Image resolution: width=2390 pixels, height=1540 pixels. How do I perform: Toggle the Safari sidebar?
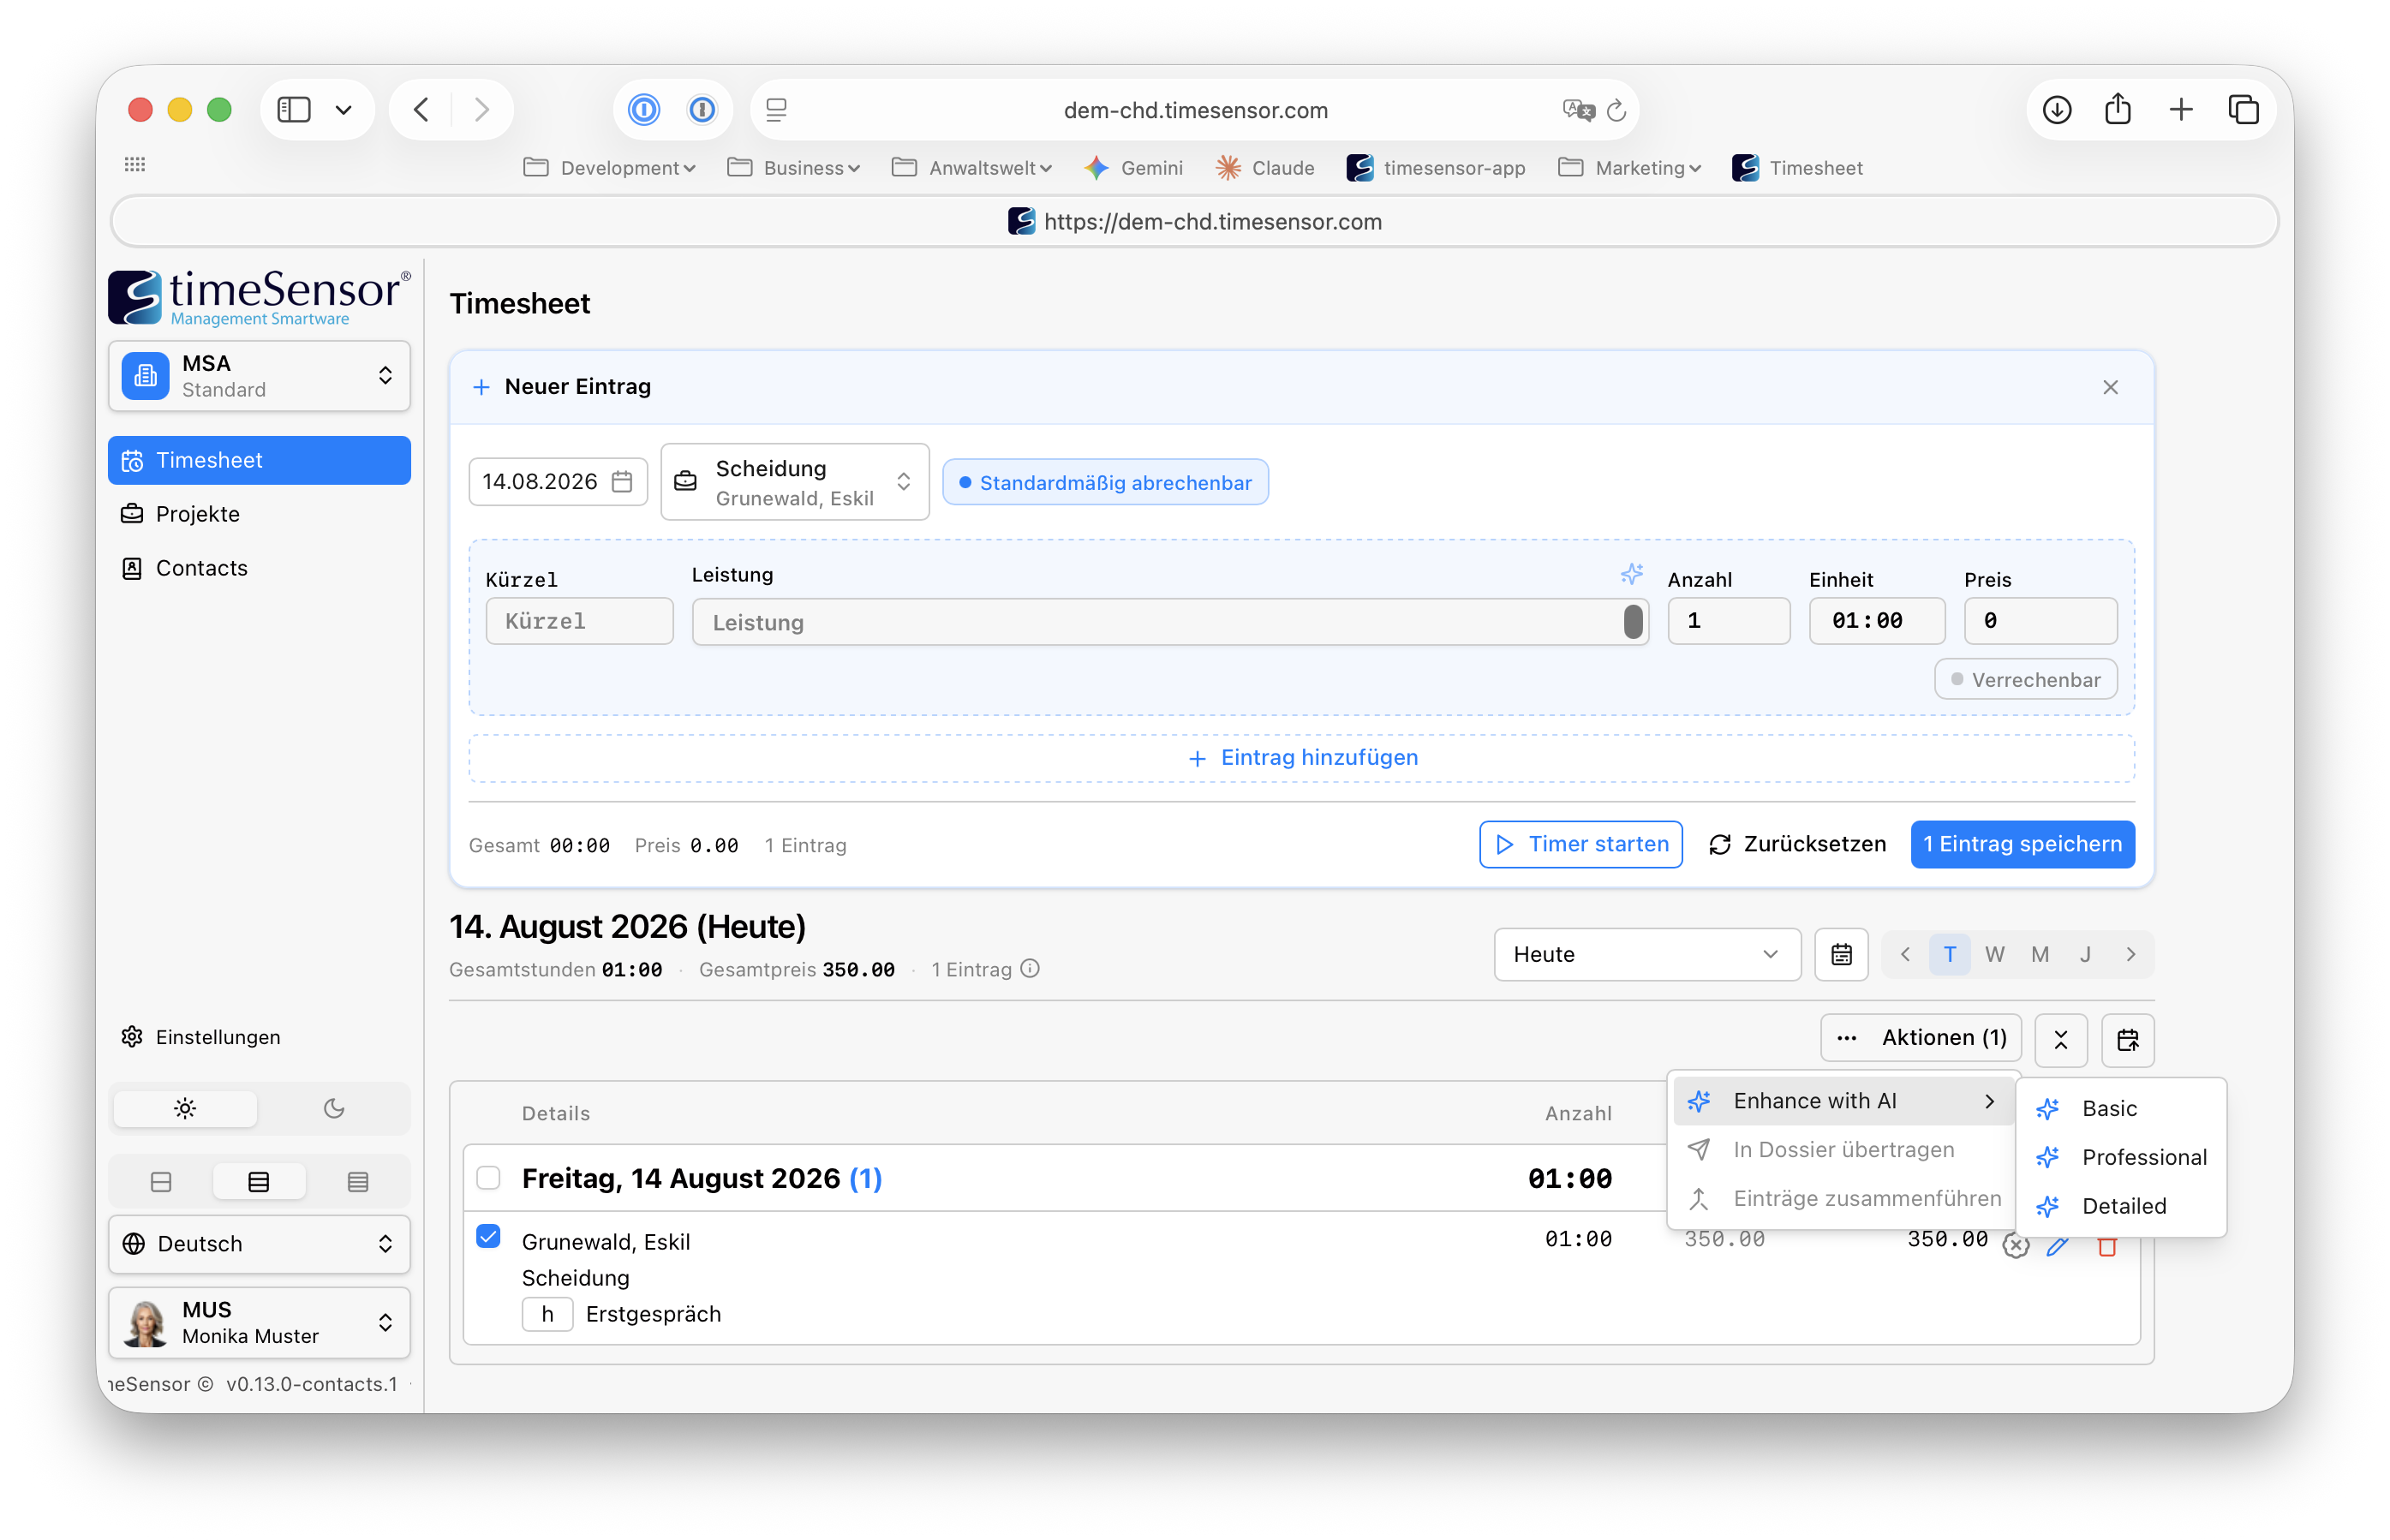coord(294,109)
